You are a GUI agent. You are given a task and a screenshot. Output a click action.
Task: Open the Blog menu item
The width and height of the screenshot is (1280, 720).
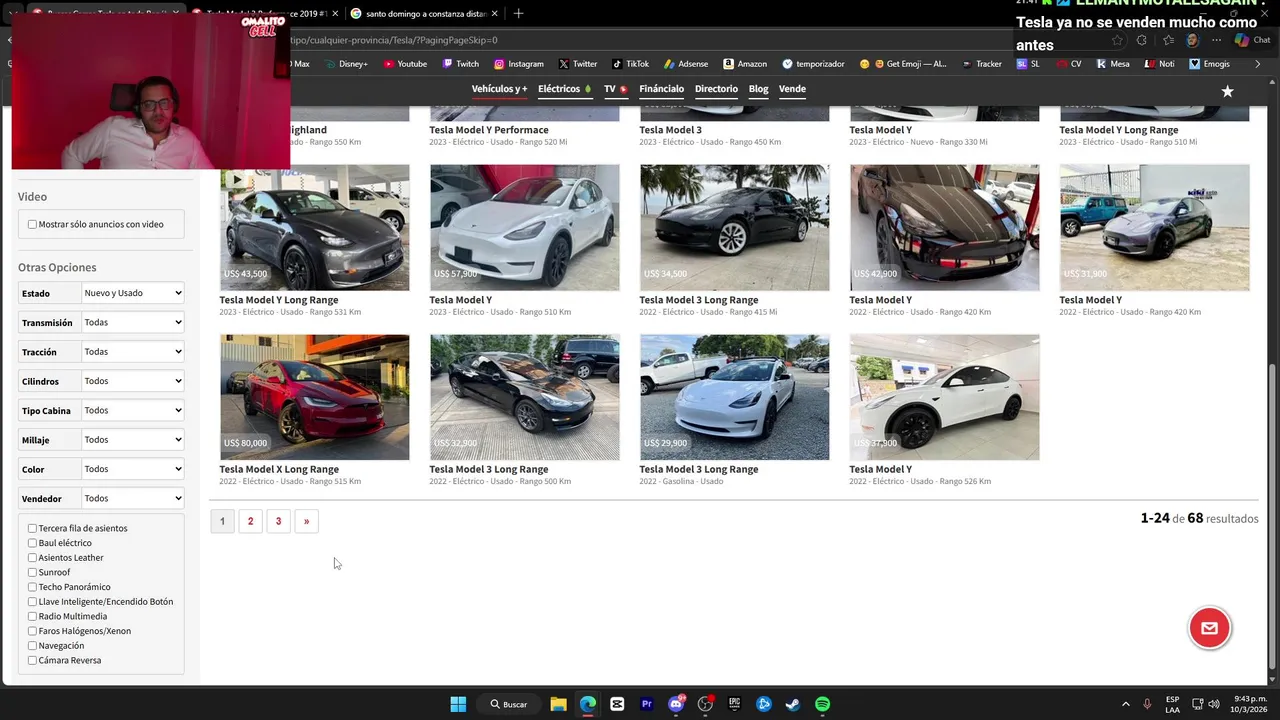[758, 89]
